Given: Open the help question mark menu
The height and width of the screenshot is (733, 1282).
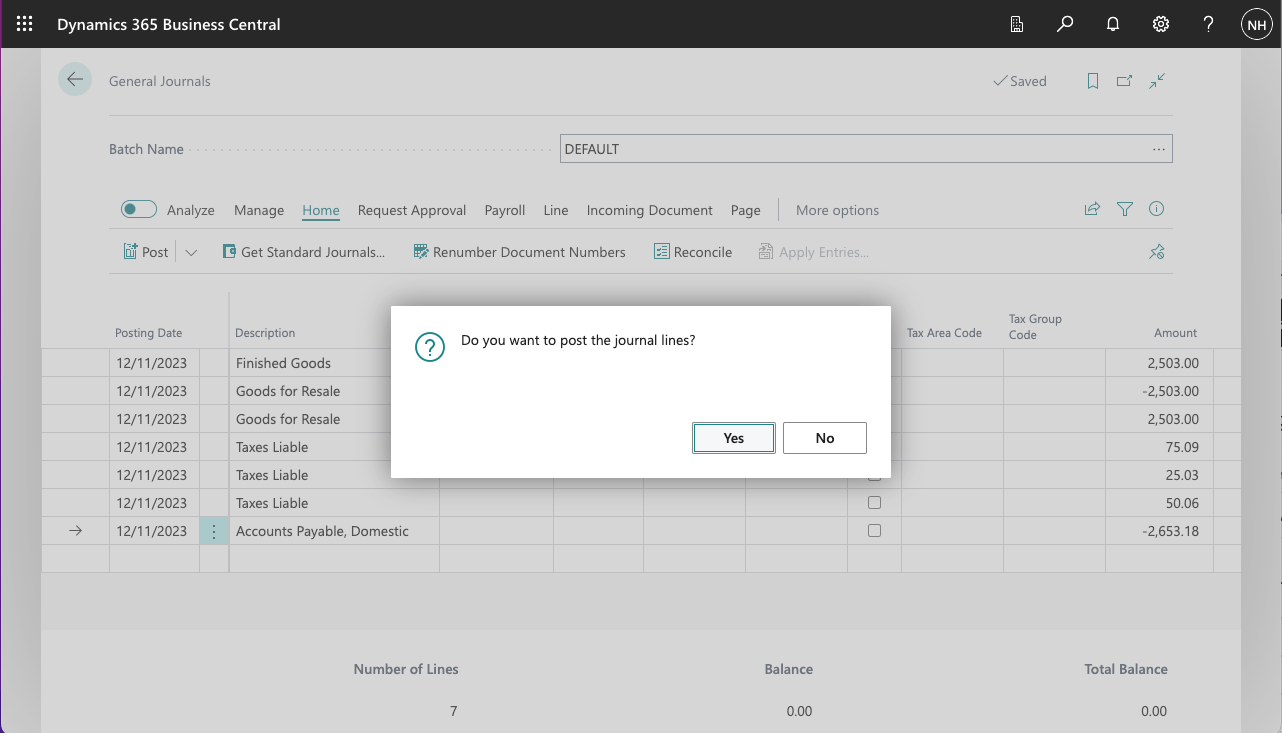Looking at the screenshot, I should tap(1209, 24).
